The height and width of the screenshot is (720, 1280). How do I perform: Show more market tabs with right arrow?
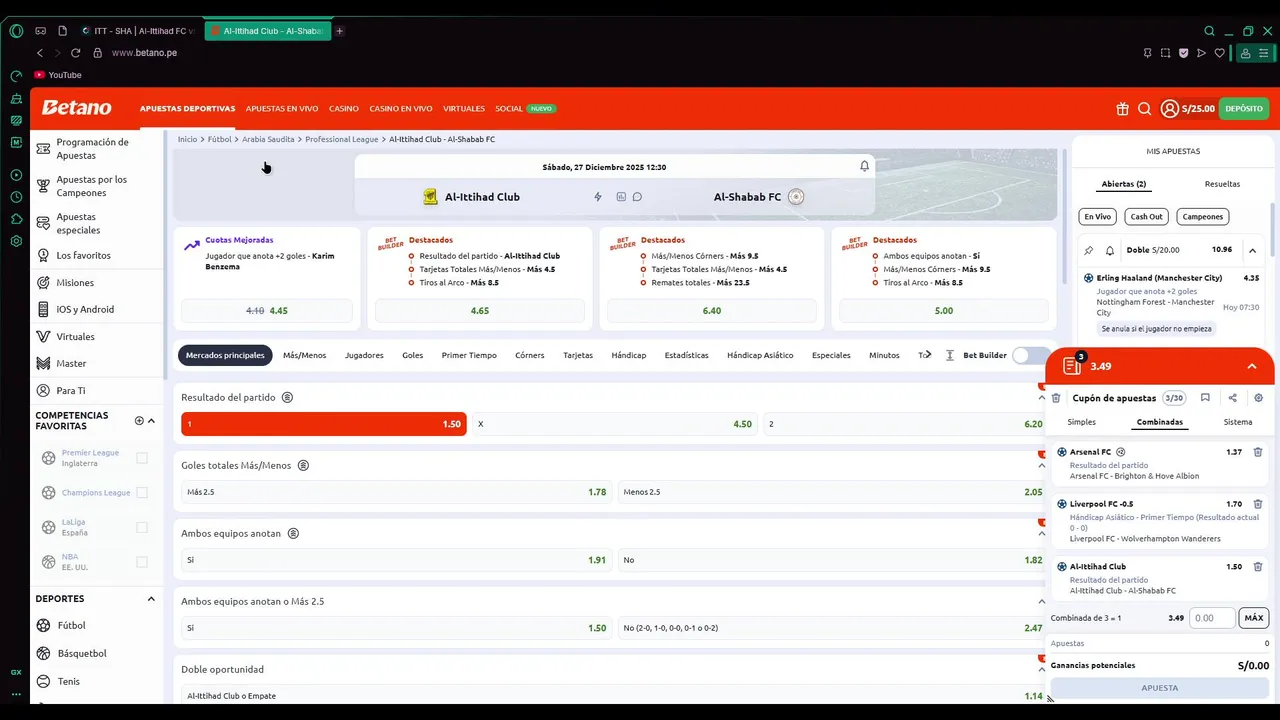pos(928,355)
